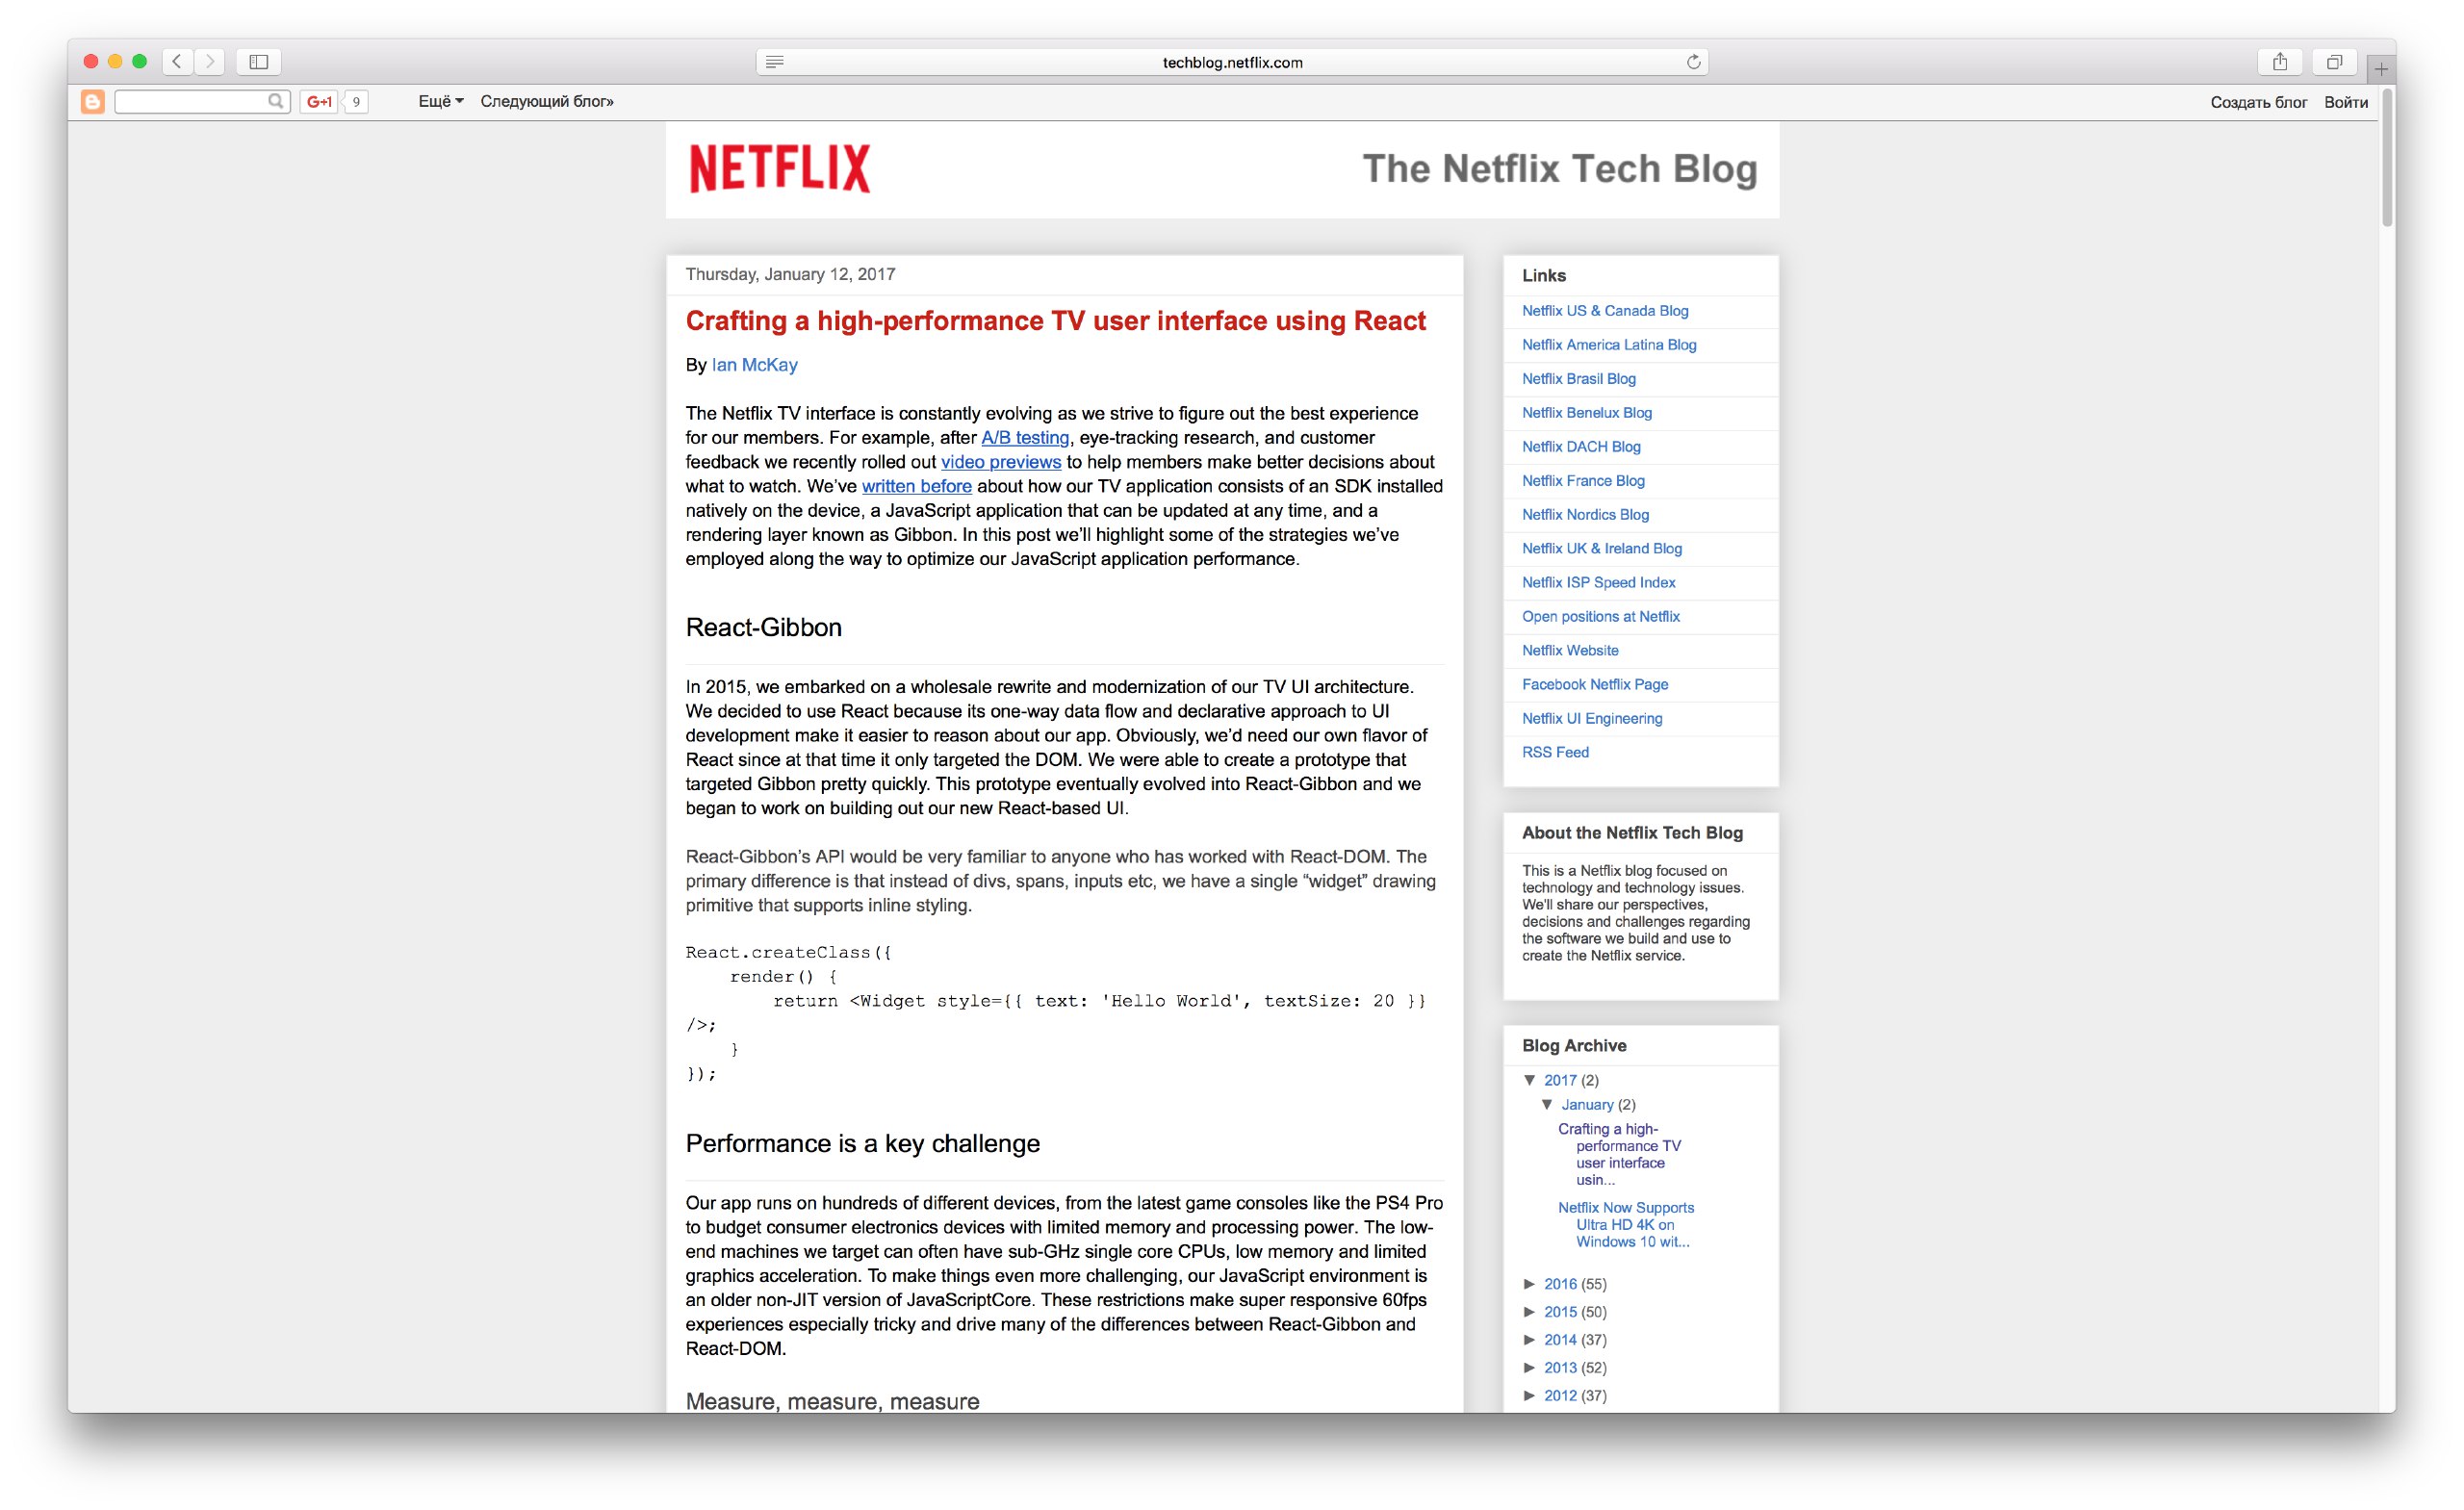Expand the 2014 archive triangle
Viewport: 2464px width, 1510px height.
1530,1340
